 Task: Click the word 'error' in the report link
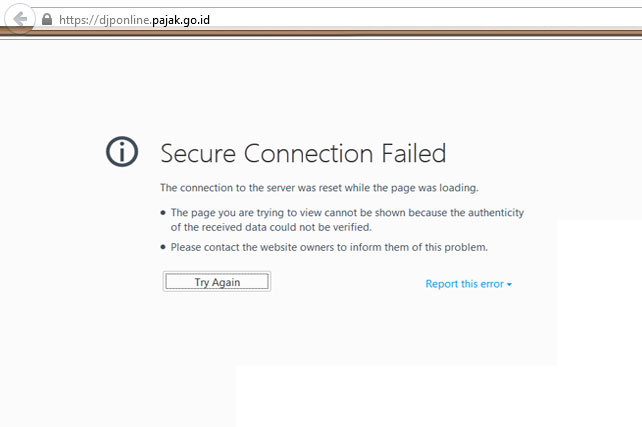click(492, 284)
